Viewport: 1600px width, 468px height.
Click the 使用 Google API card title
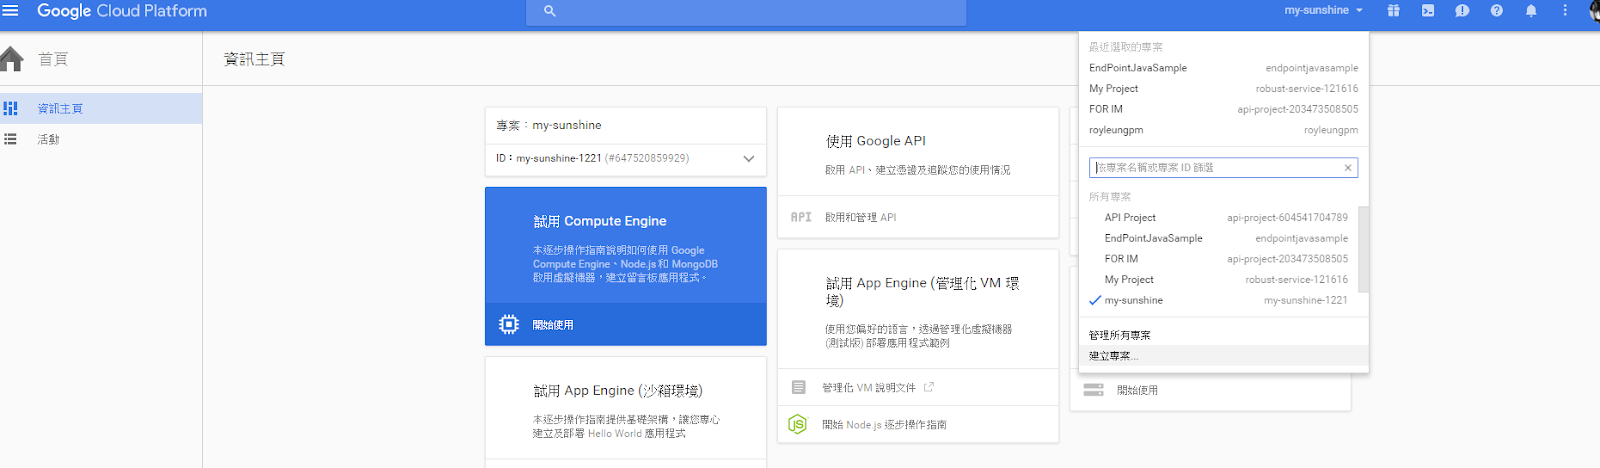click(x=876, y=141)
